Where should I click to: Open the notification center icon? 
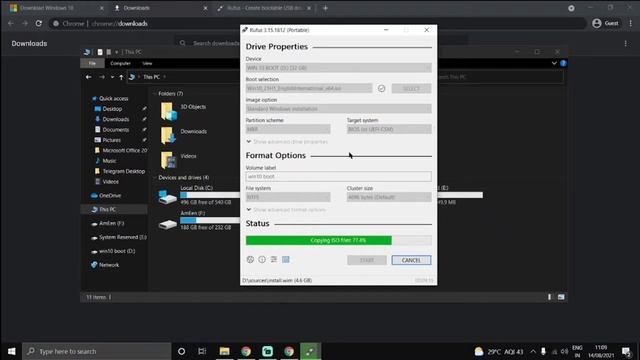coord(626,351)
